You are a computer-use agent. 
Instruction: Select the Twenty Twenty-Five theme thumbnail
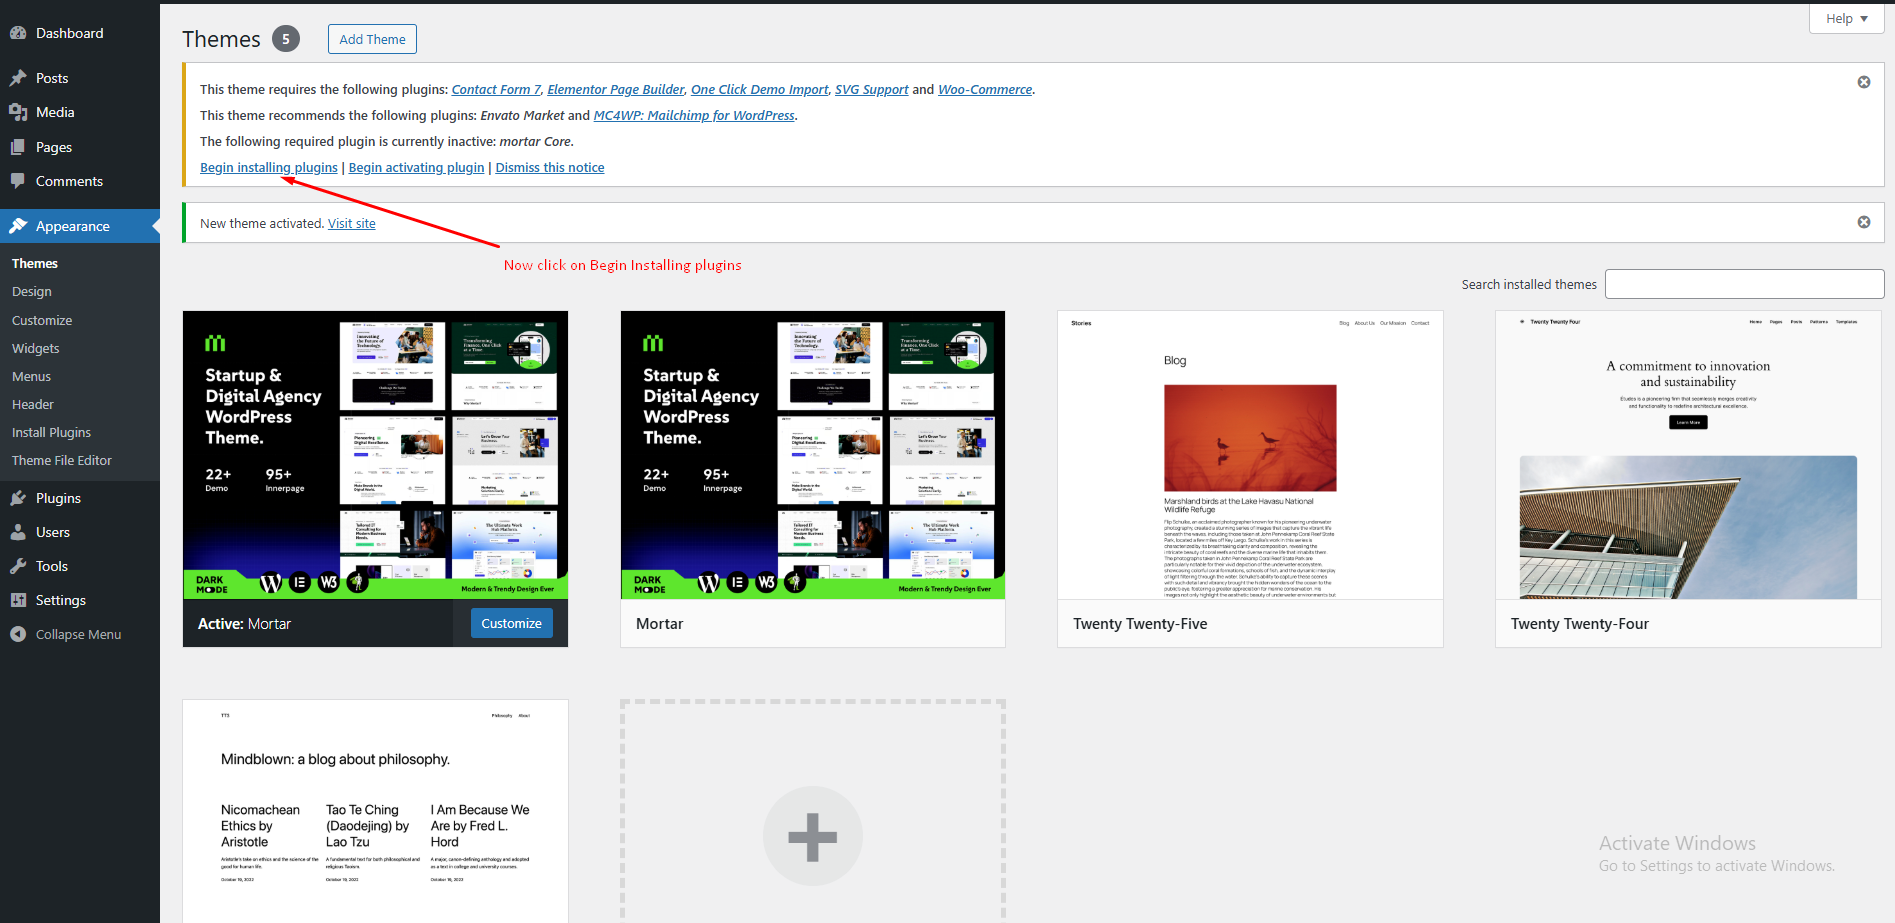point(1250,455)
